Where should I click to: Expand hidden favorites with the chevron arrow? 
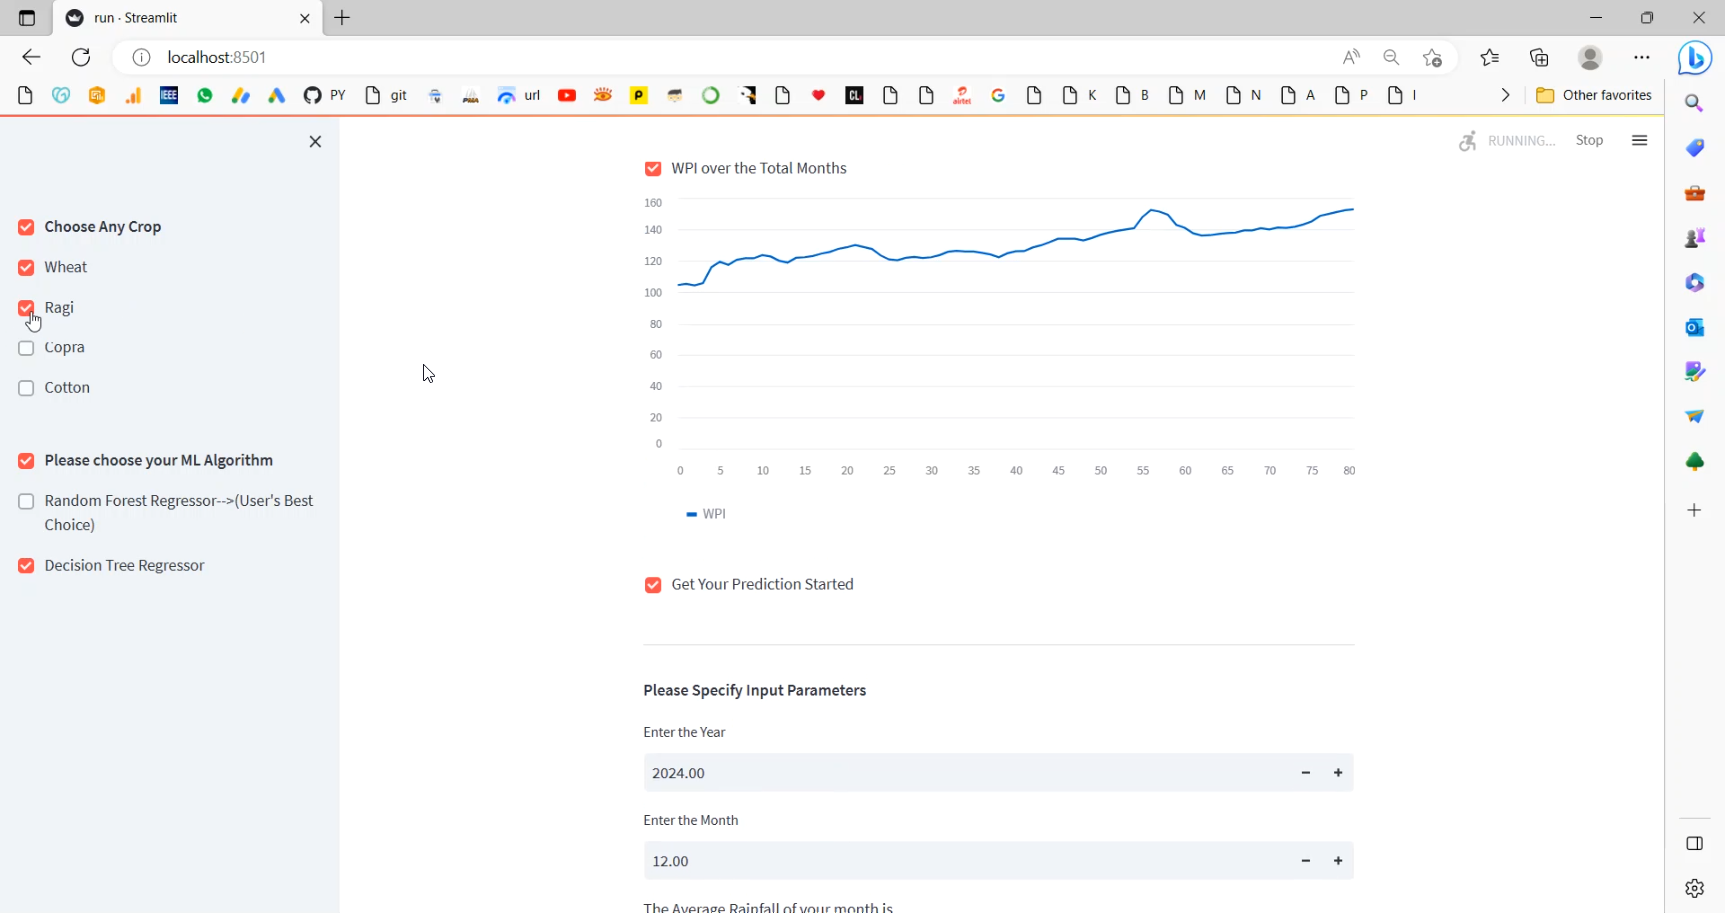1505,95
